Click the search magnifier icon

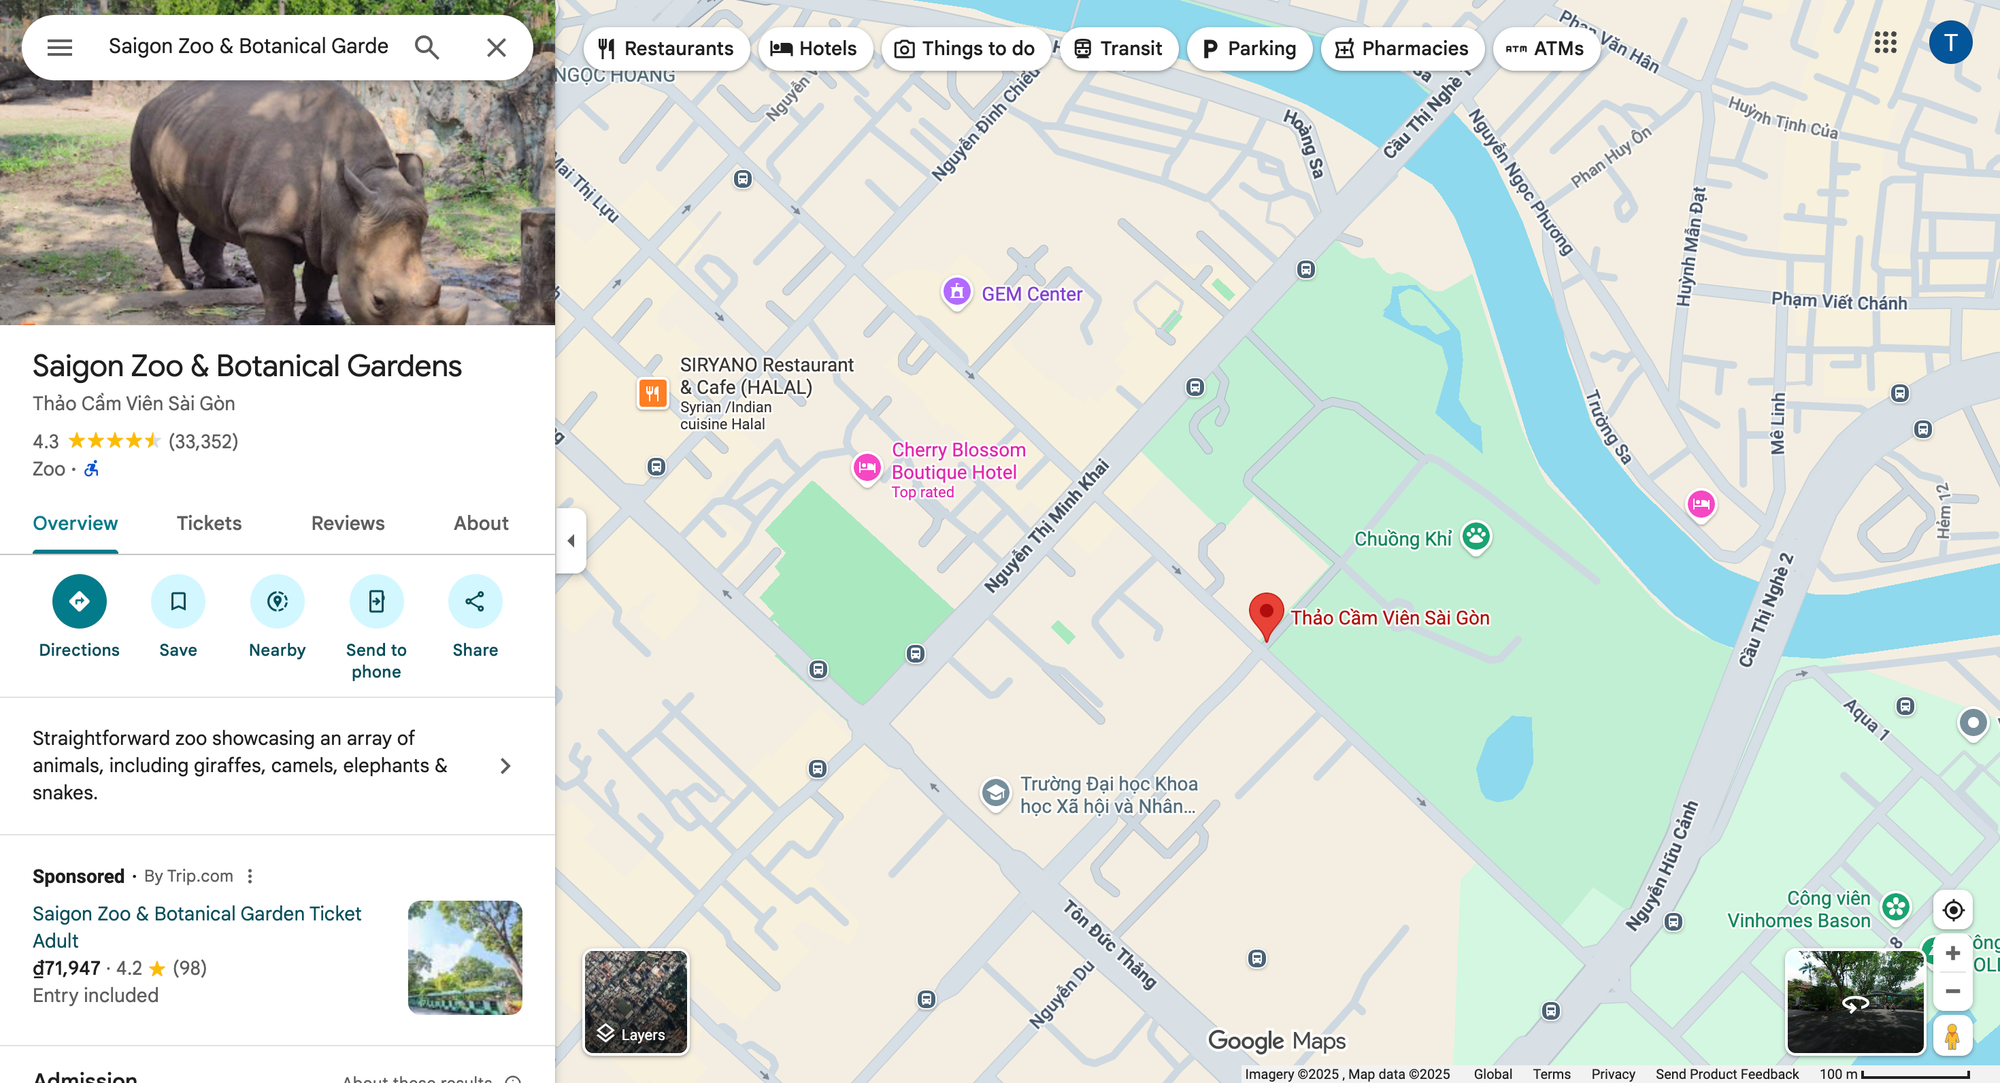coord(427,47)
